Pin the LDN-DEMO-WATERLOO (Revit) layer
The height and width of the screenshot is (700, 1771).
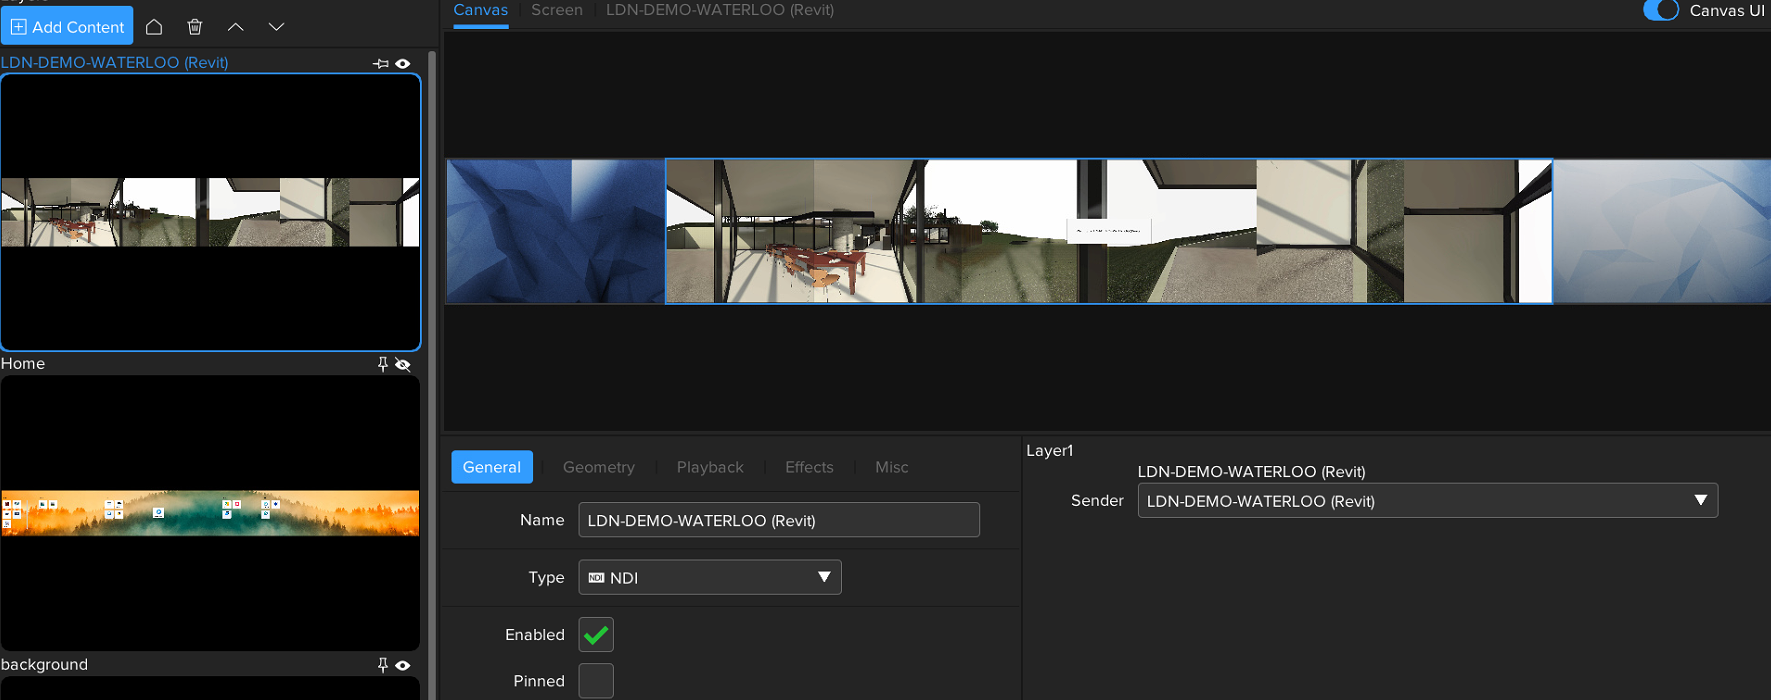tap(381, 63)
